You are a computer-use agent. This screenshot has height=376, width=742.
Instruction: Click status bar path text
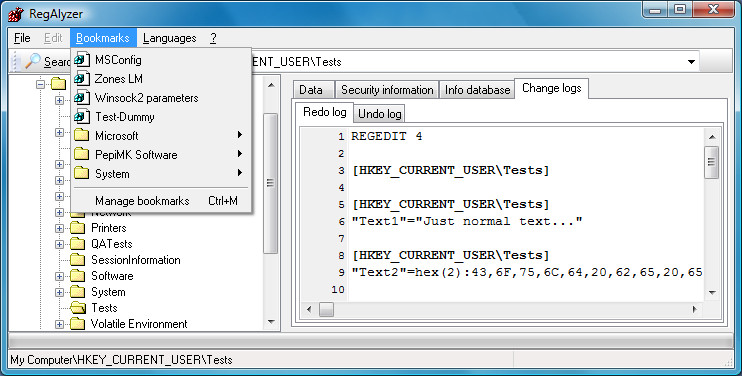coord(122,360)
